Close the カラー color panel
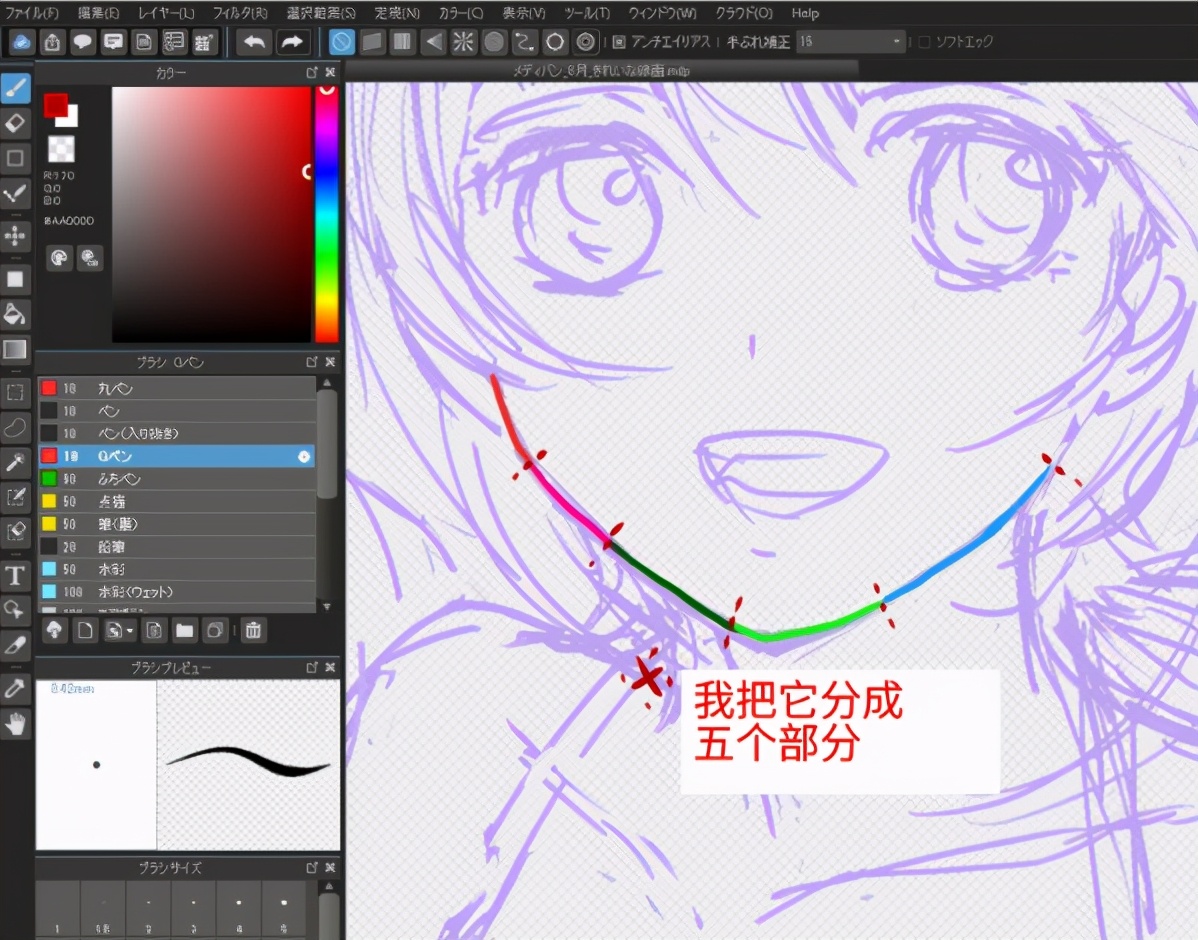This screenshot has height=940, width=1198. [x=330, y=72]
